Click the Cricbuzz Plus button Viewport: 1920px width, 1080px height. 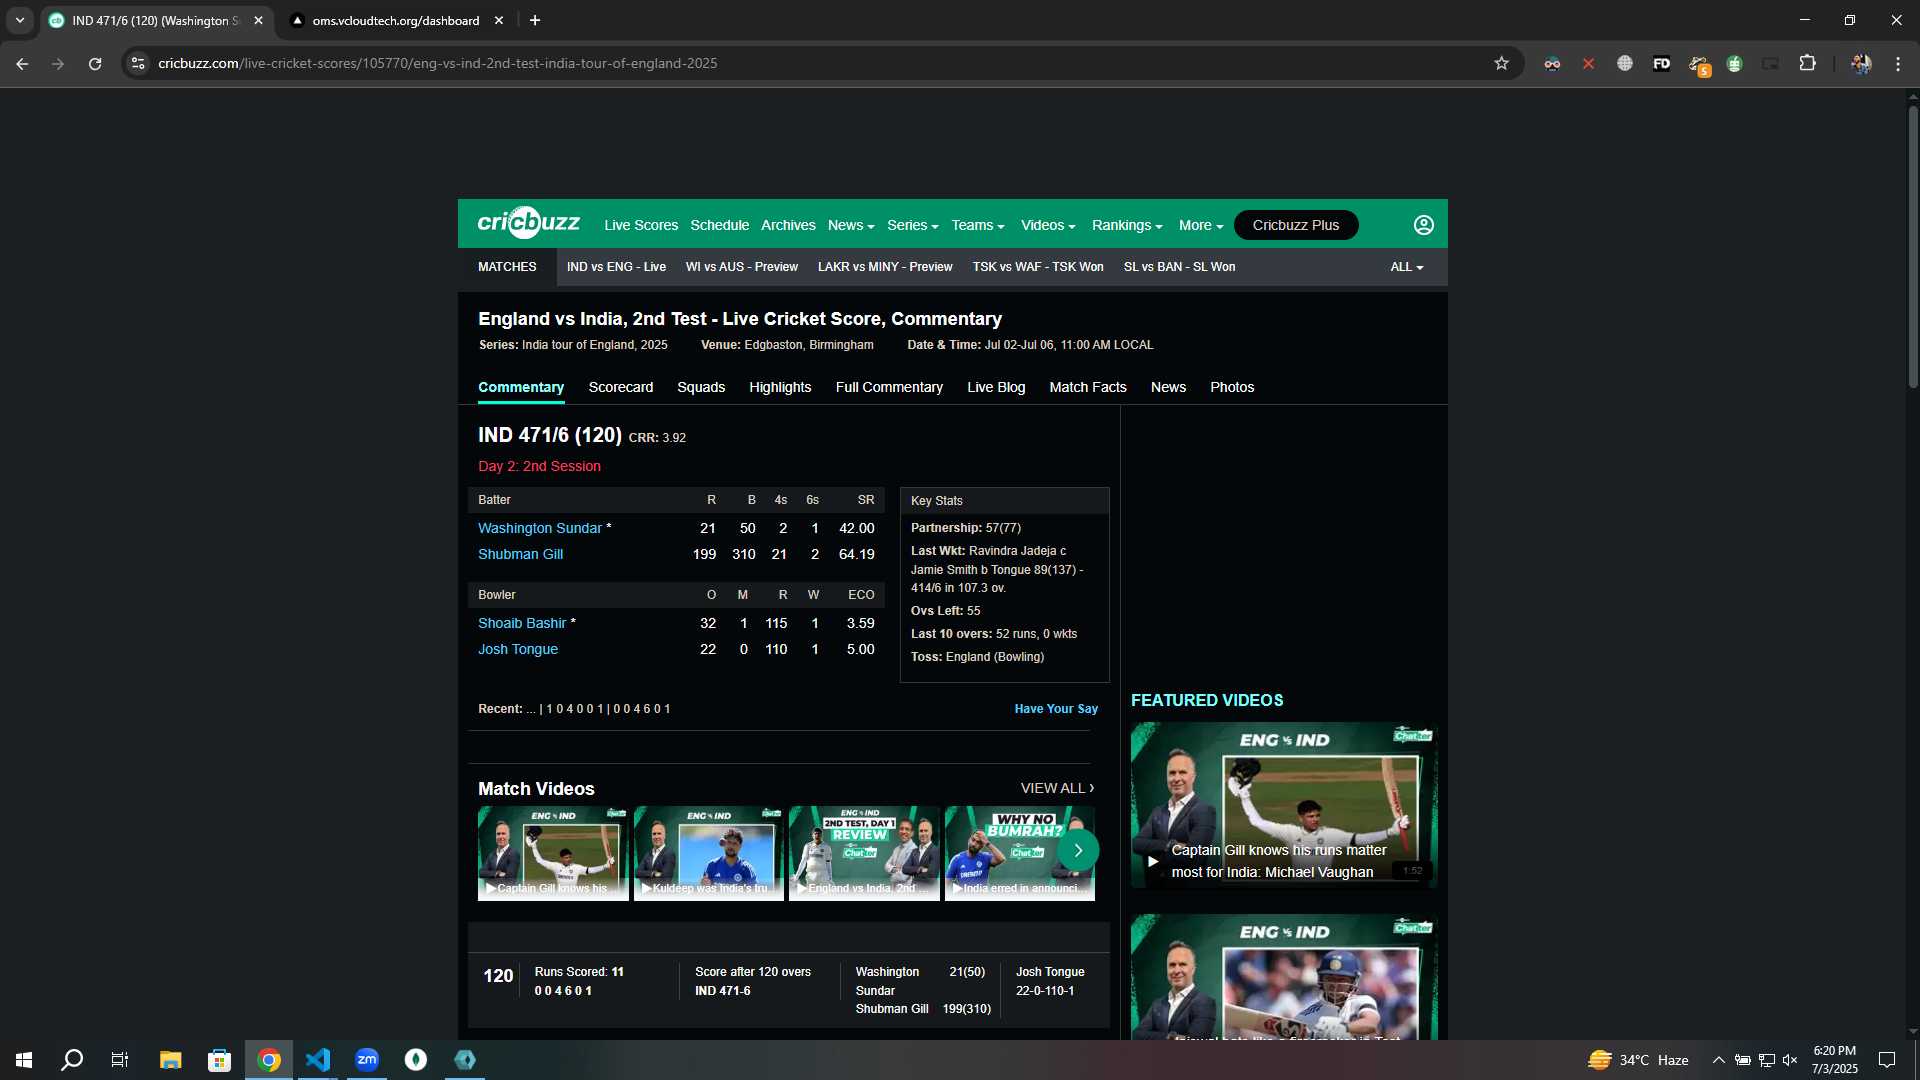1296,225
